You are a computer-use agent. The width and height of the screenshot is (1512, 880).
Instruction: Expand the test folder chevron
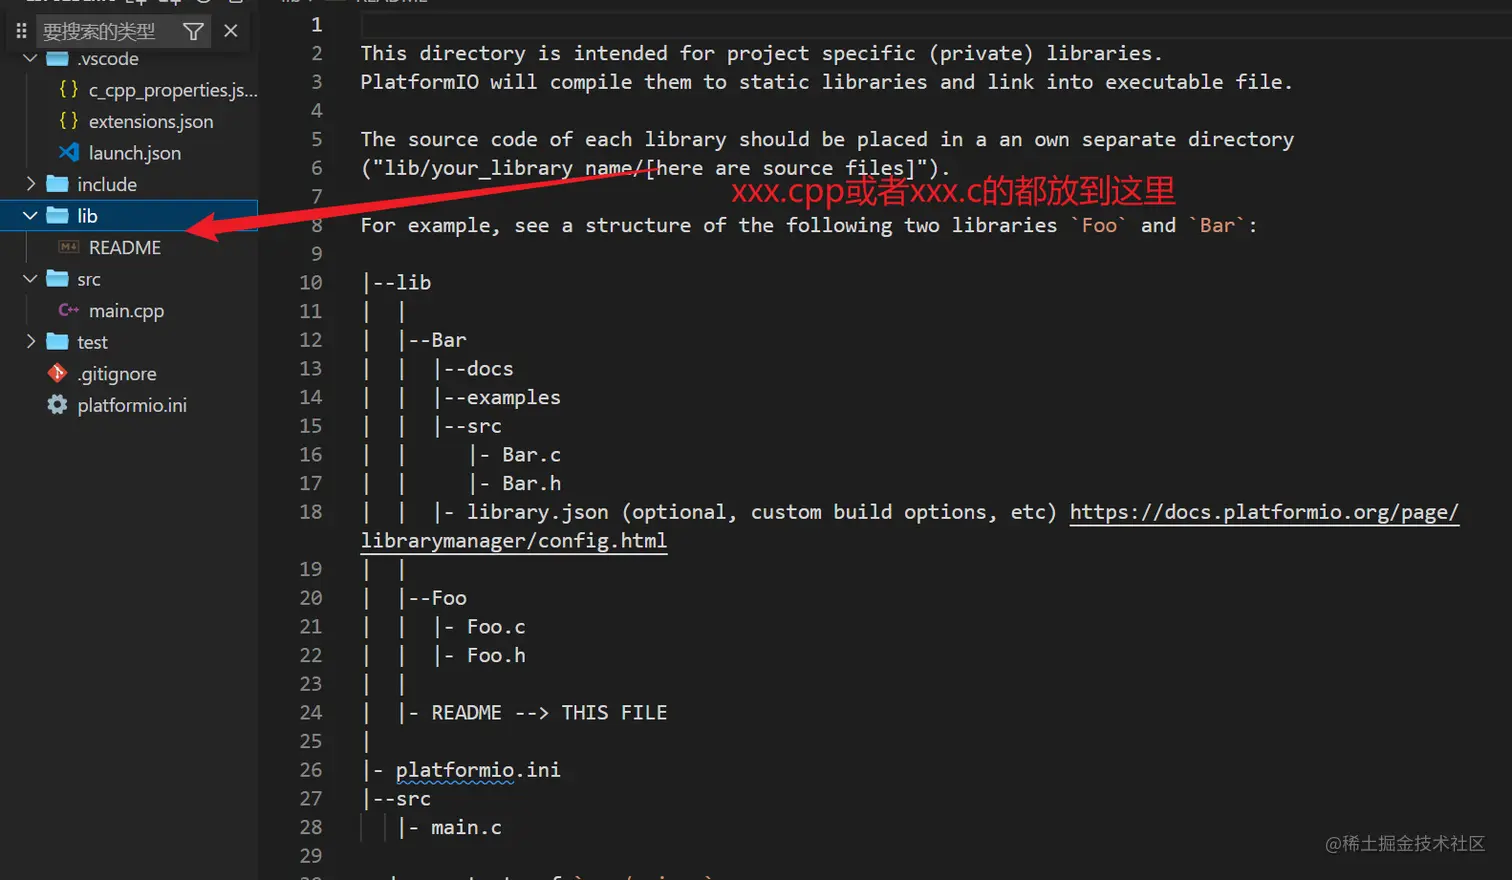pos(30,342)
